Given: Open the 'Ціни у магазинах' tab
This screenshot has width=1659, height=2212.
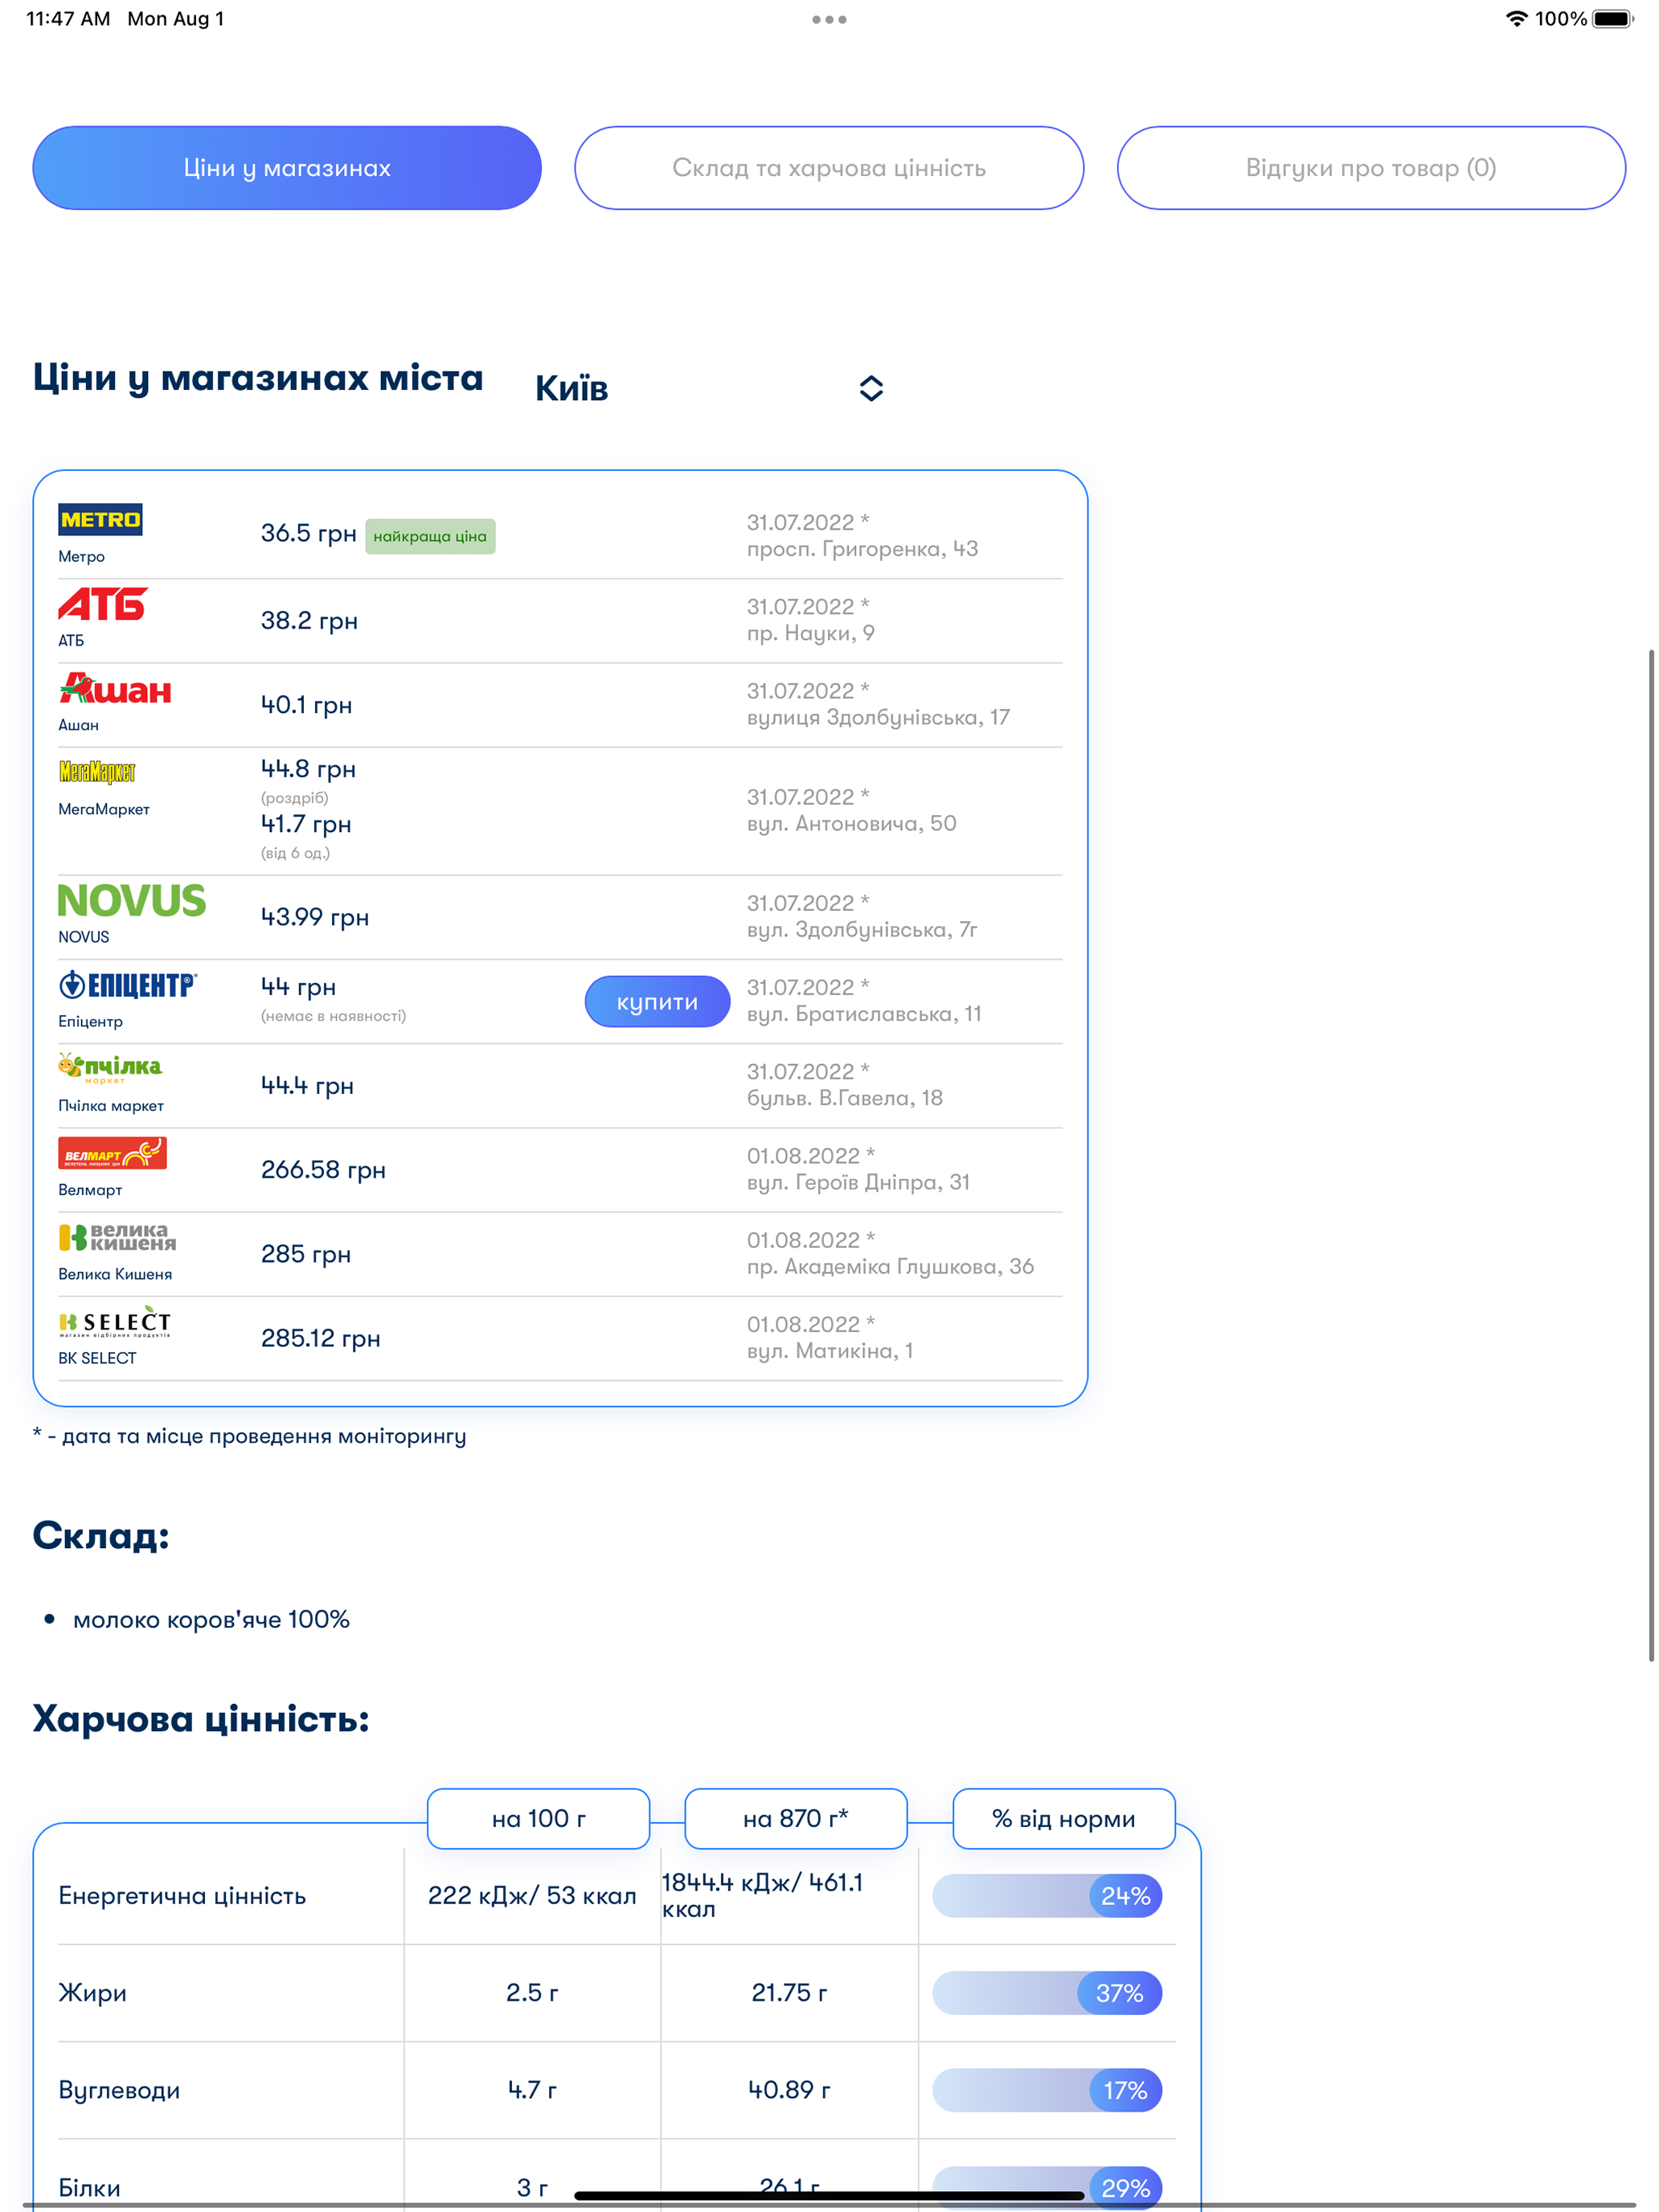Looking at the screenshot, I should point(287,168).
